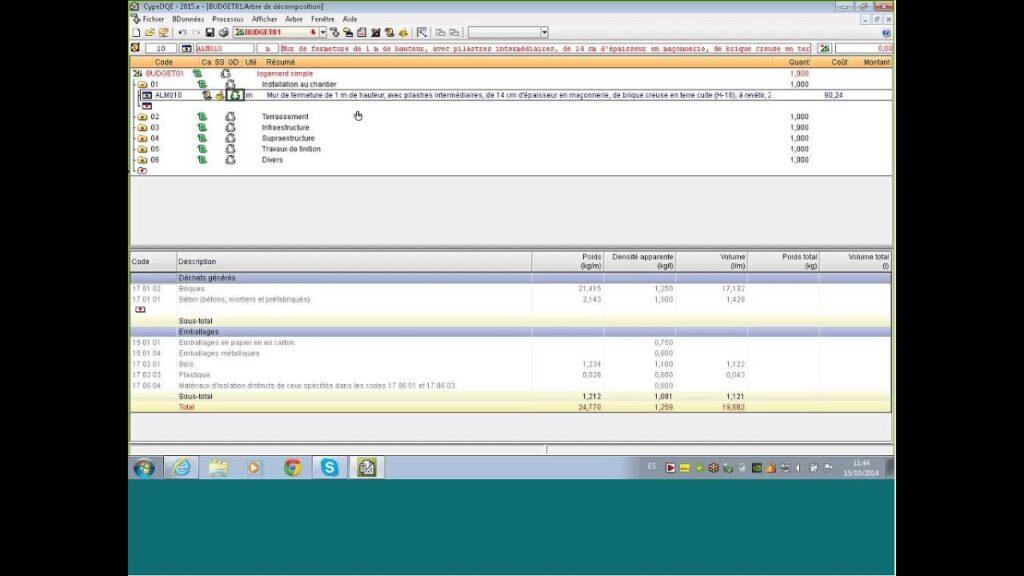Click the highlighted recycling icon in ALM010 row
The height and width of the screenshot is (576, 1024).
coord(235,96)
